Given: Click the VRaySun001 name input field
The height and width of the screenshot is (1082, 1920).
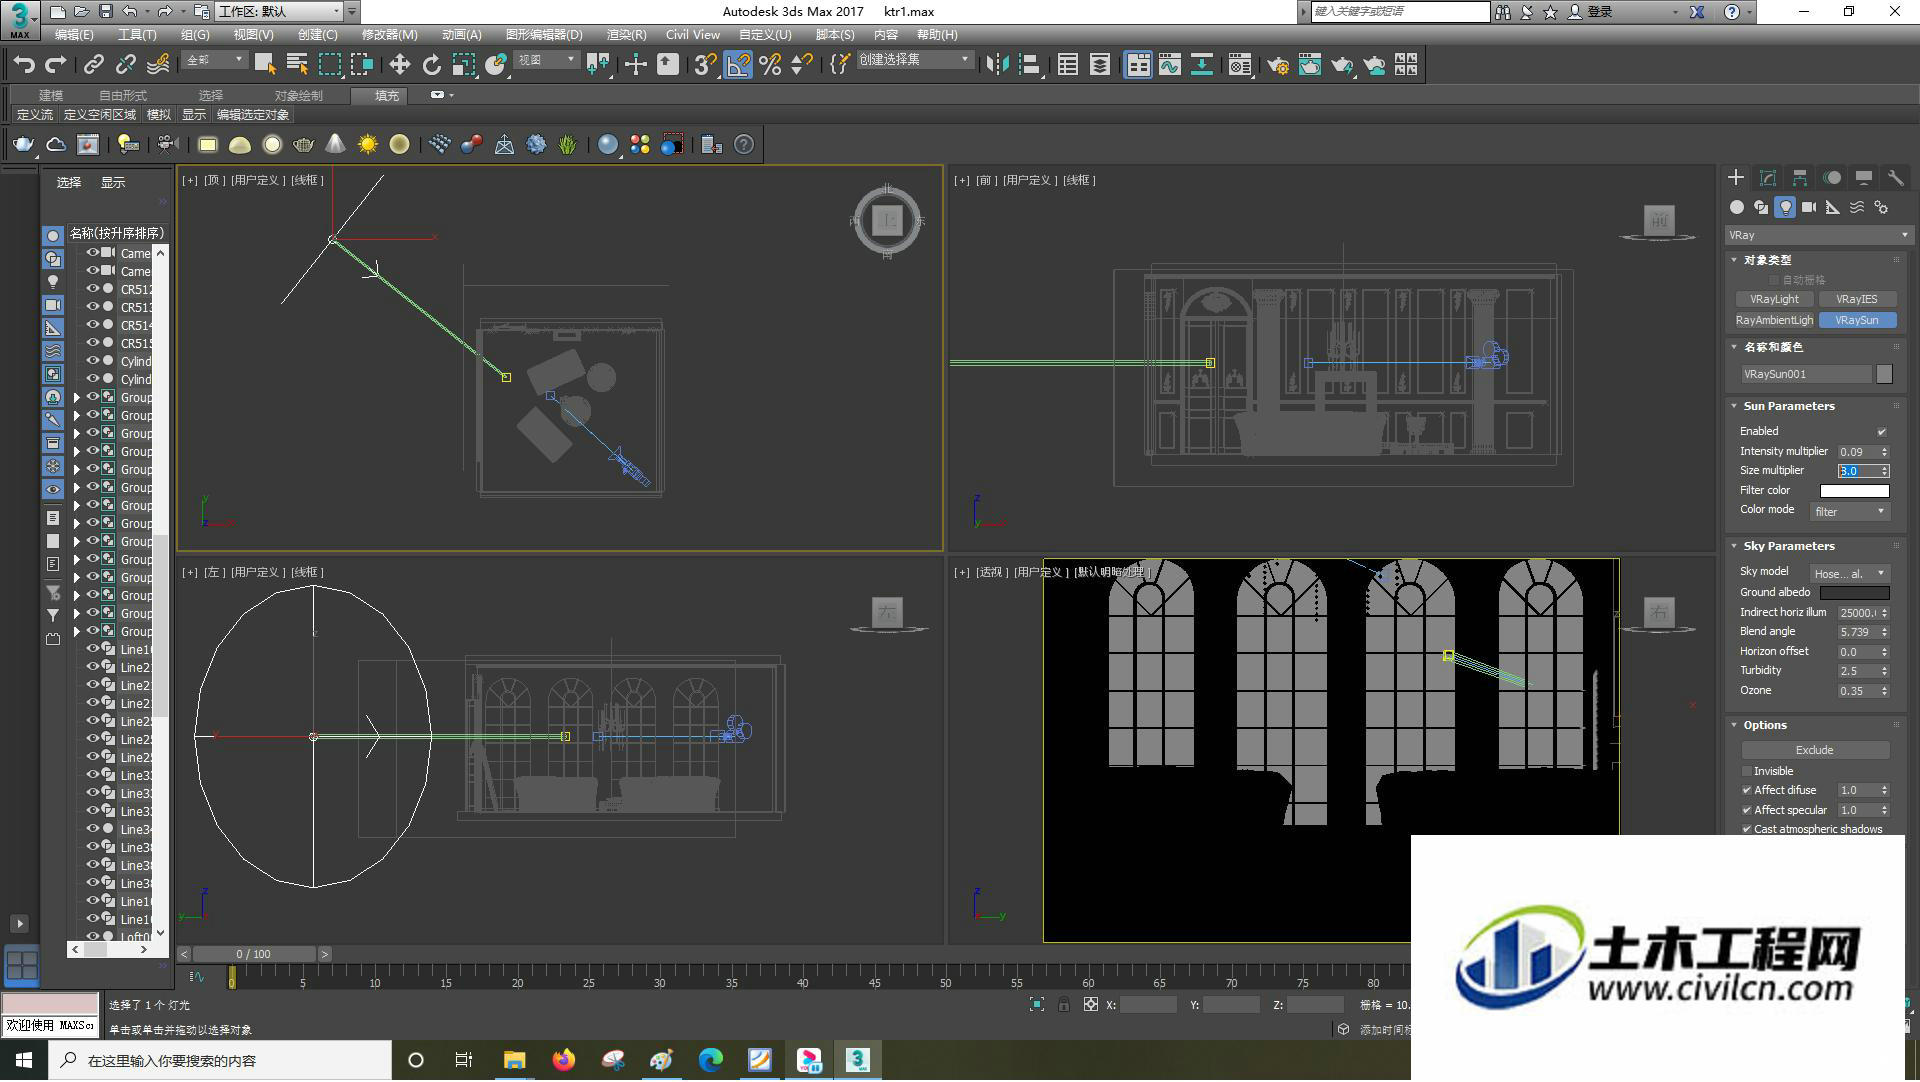Looking at the screenshot, I should [1806, 374].
